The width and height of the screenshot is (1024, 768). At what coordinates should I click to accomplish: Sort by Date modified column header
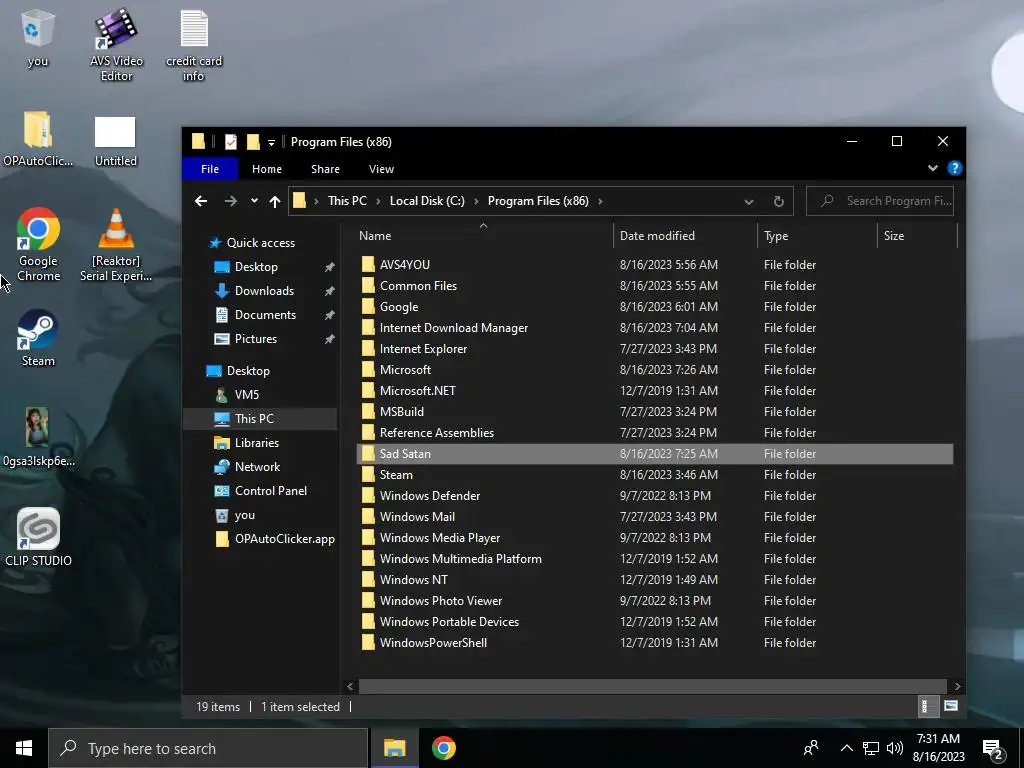click(685, 236)
